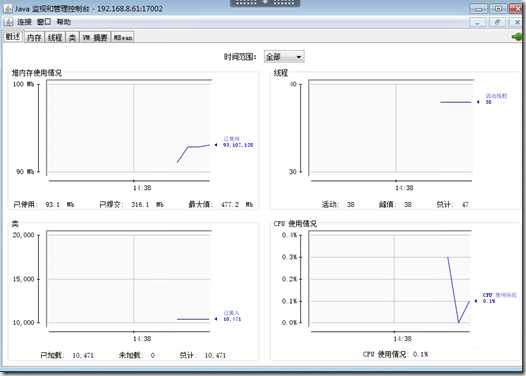The width and height of the screenshot is (526, 376).
Task: Click the Java icon in title bar
Action: click(8, 8)
